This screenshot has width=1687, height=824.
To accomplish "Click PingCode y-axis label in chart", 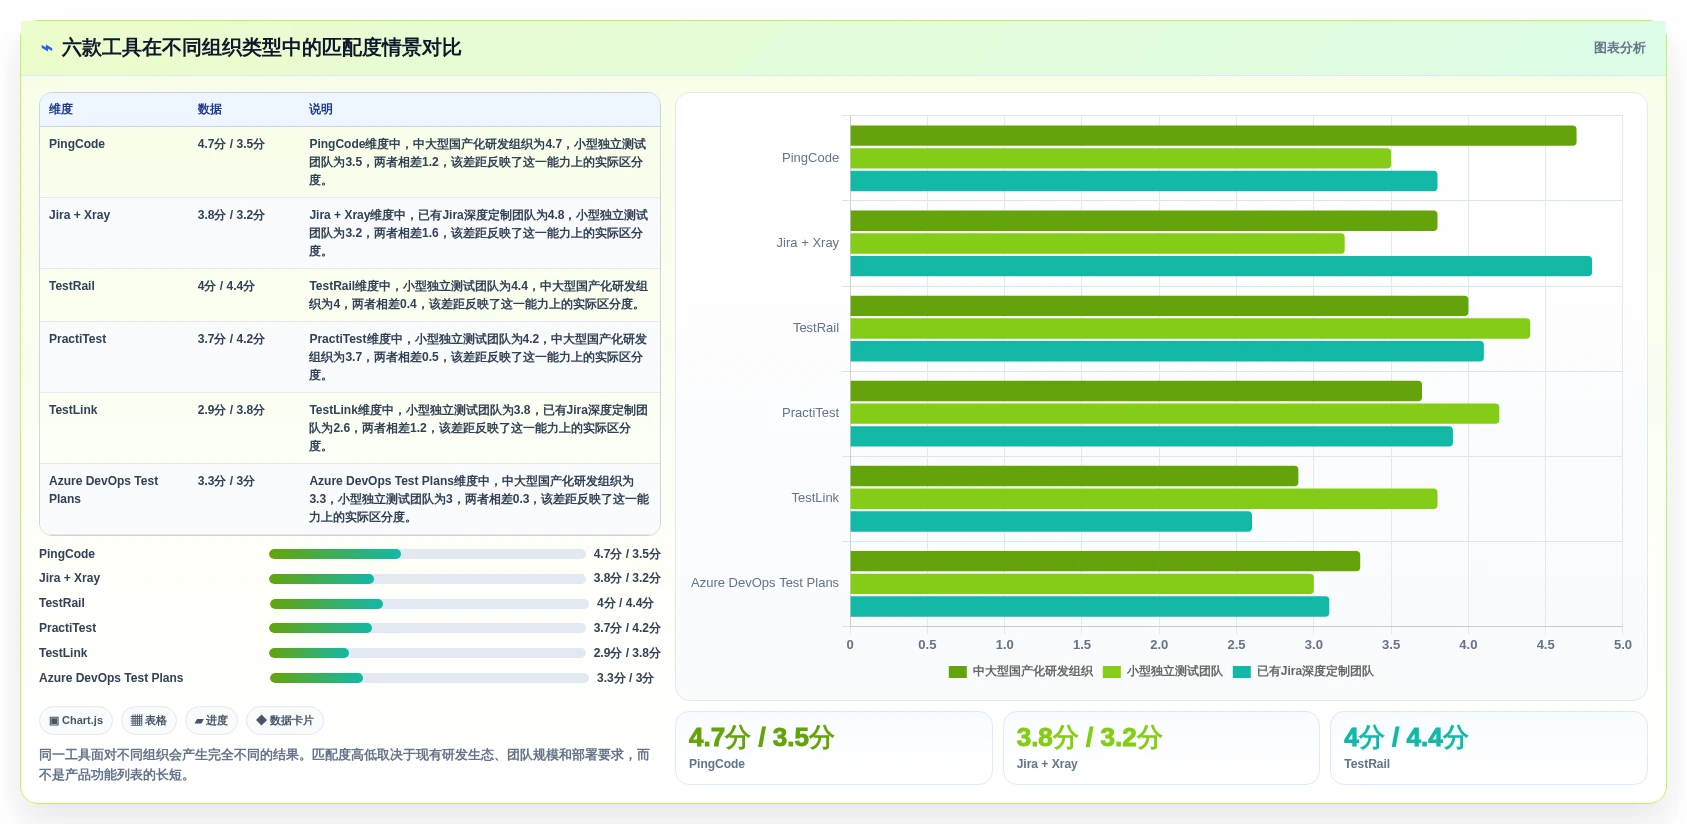I will tap(810, 158).
